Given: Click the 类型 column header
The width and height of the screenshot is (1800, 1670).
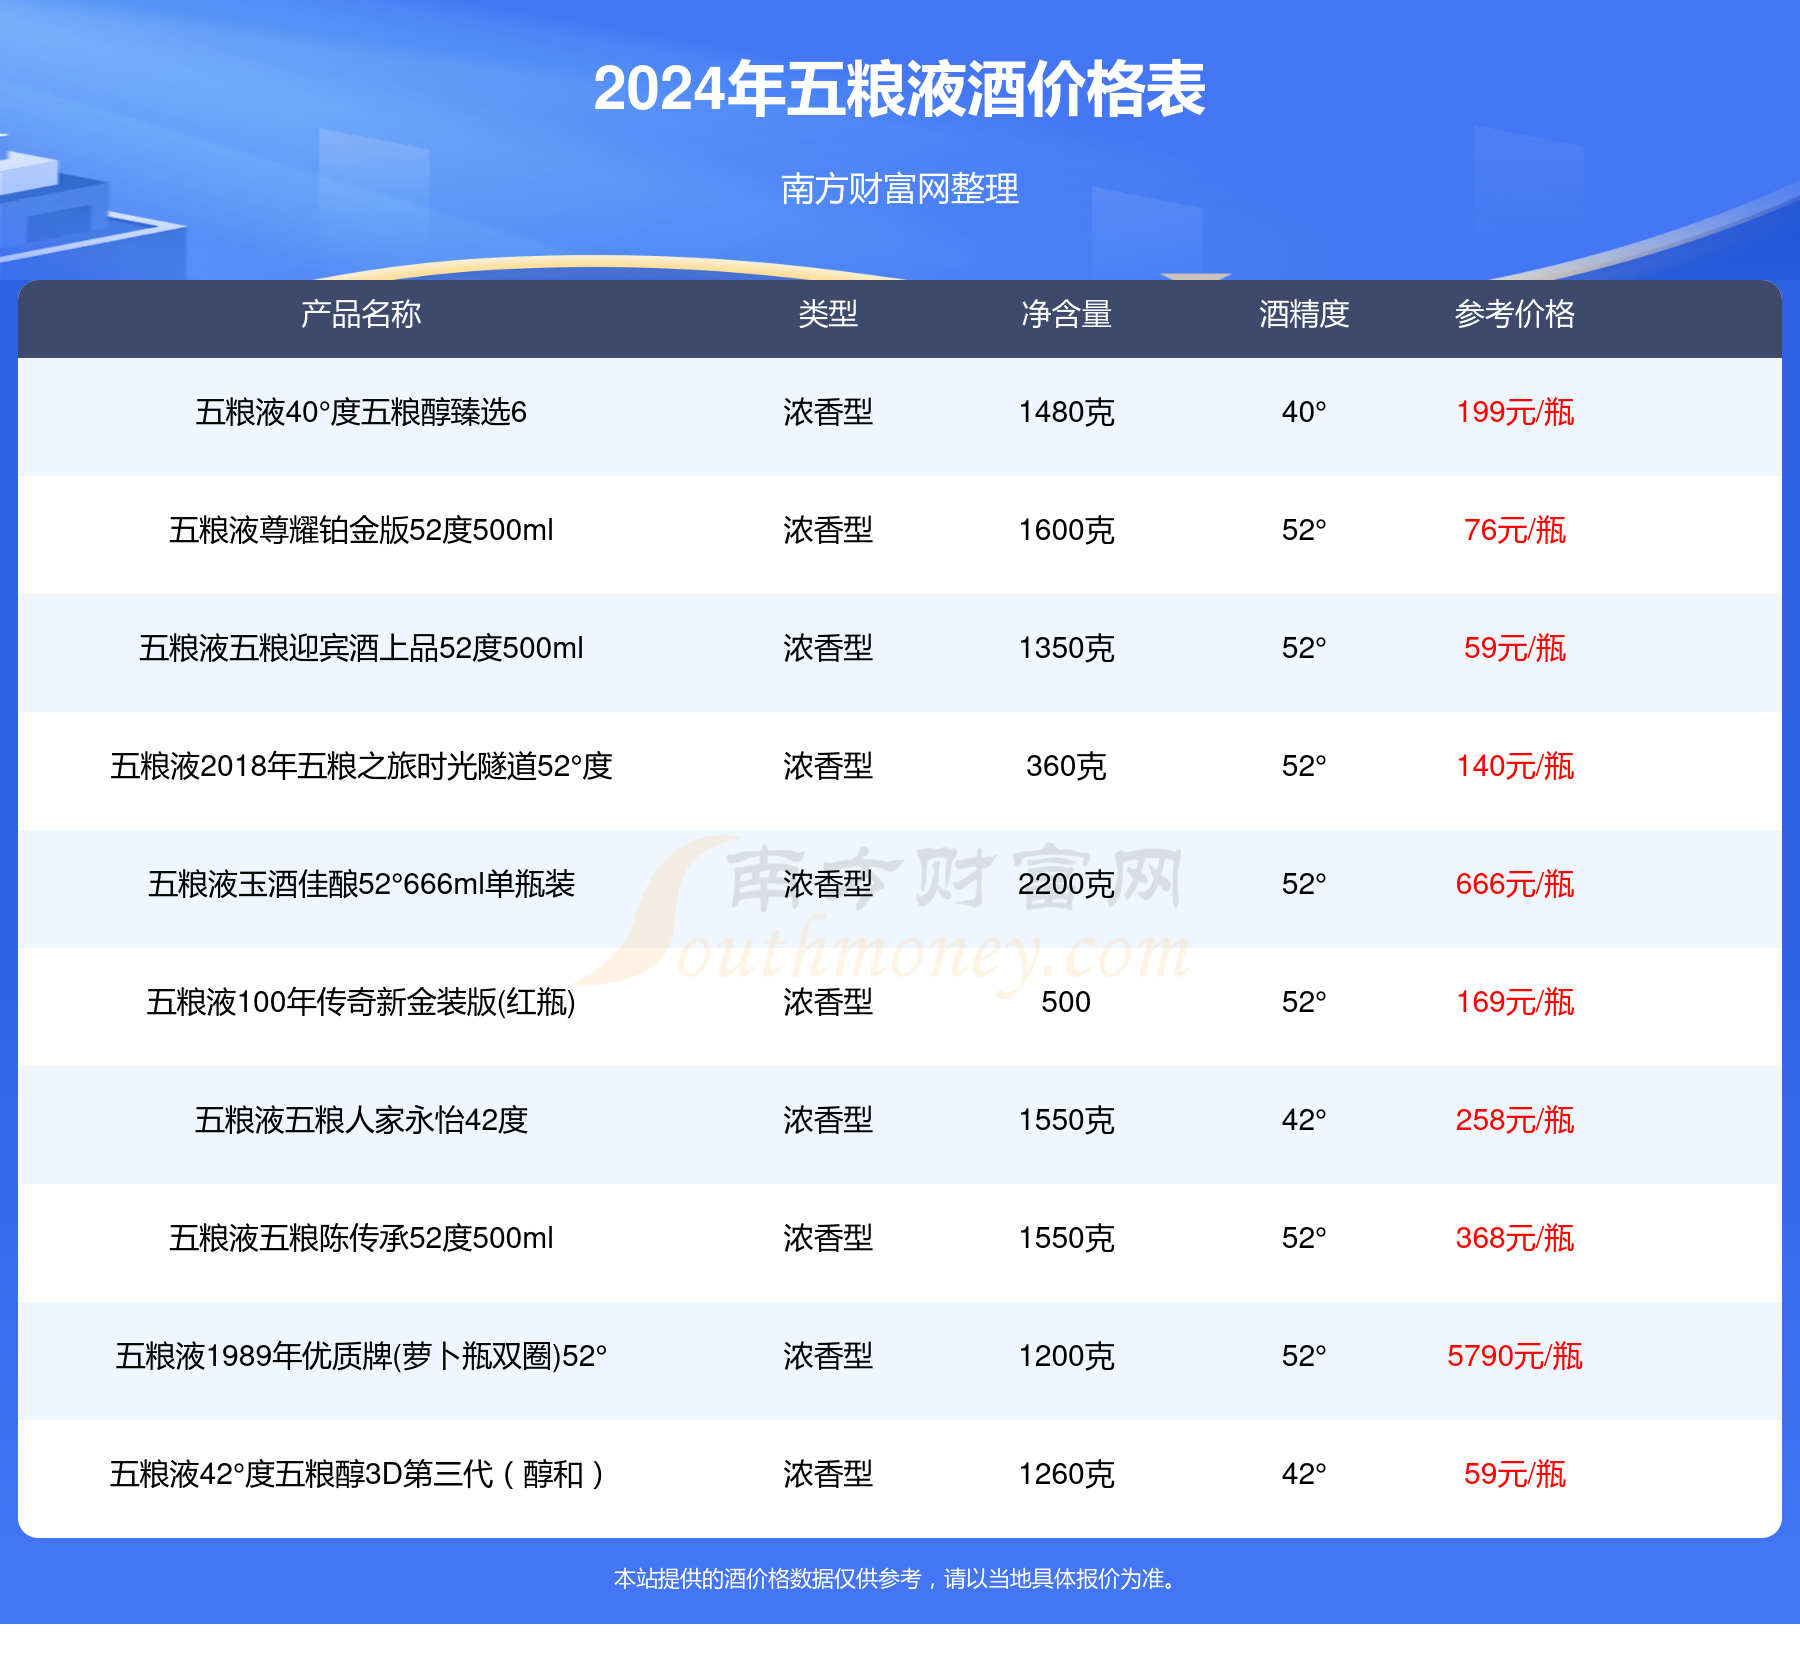Looking at the screenshot, I should [828, 314].
